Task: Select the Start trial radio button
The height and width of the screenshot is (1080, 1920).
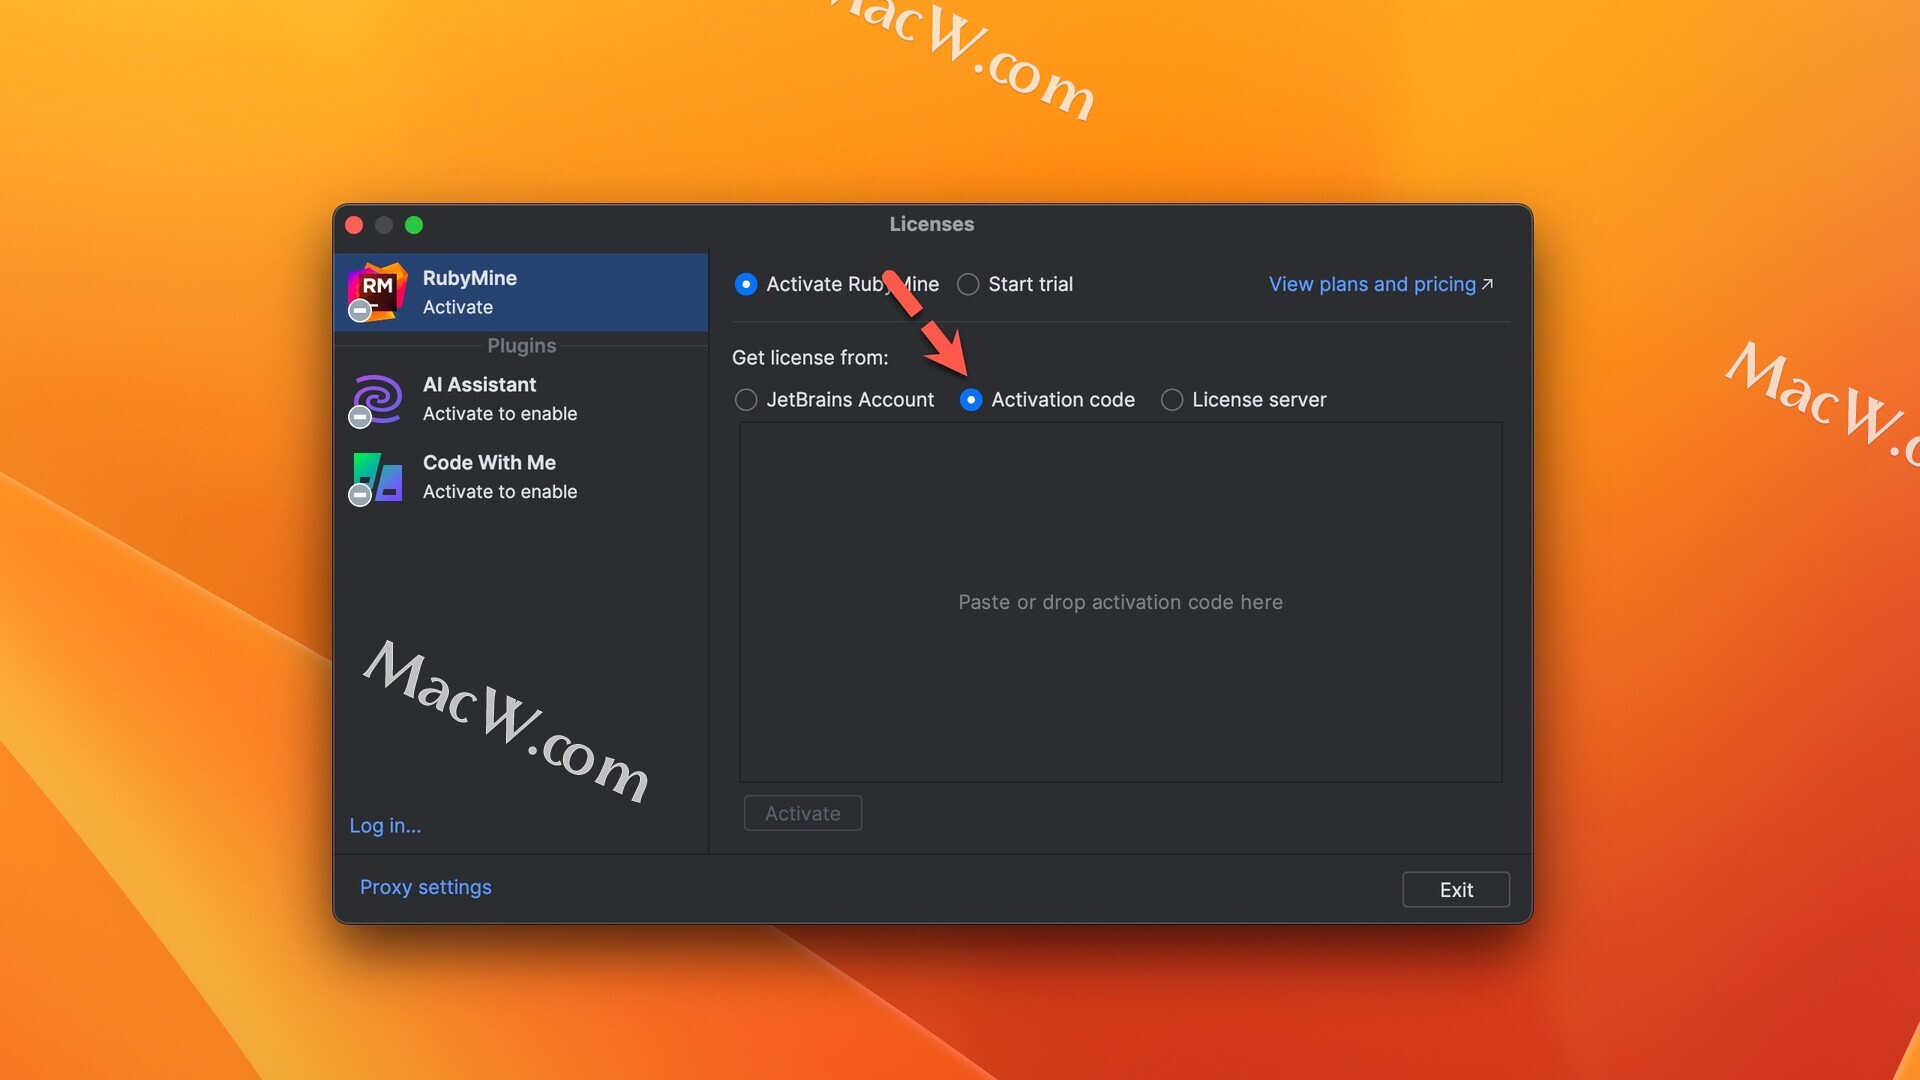Action: (x=968, y=284)
